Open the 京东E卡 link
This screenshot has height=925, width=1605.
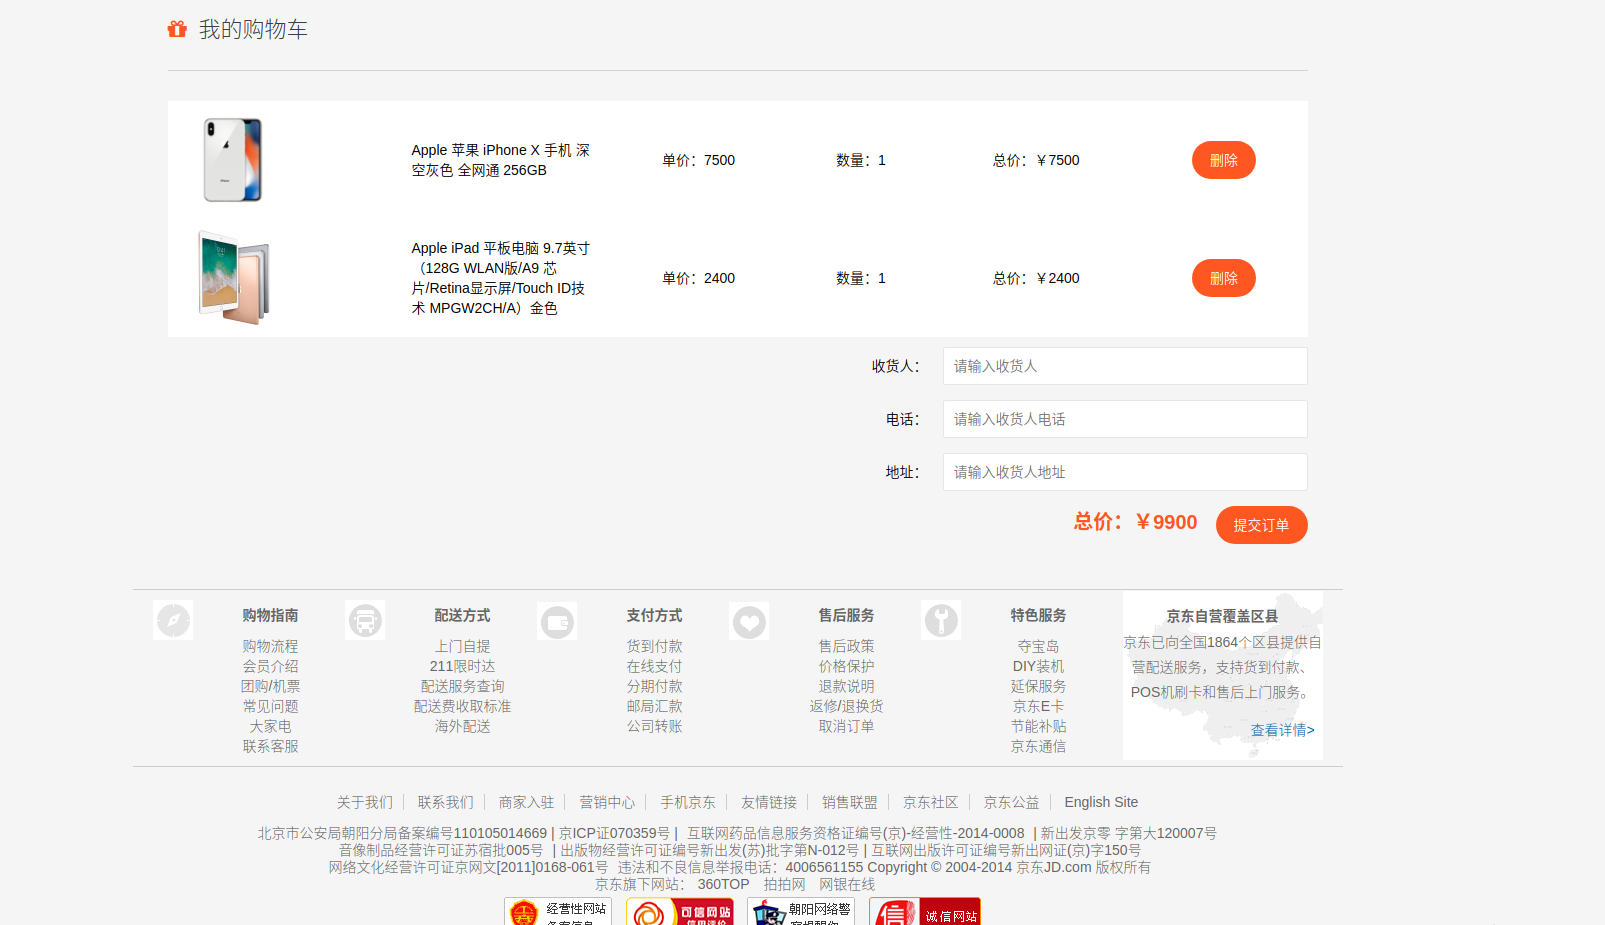pos(1038,706)
